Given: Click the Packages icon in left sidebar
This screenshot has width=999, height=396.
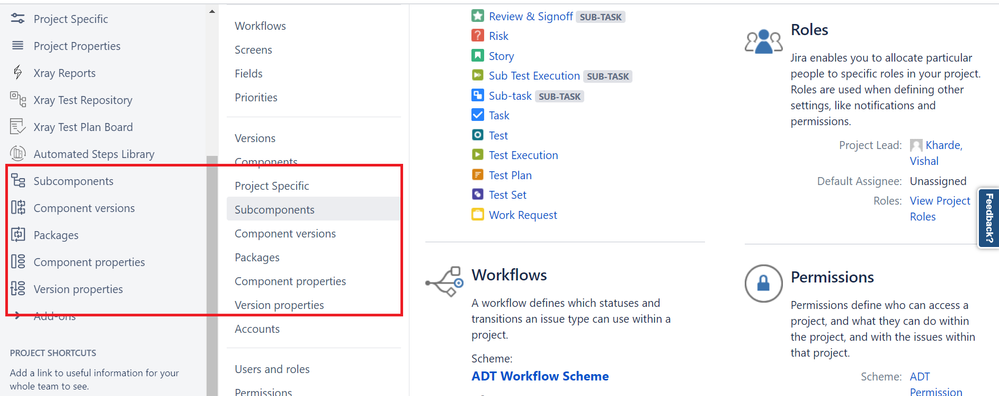Looking at the screenshot, I should point(18,235).
